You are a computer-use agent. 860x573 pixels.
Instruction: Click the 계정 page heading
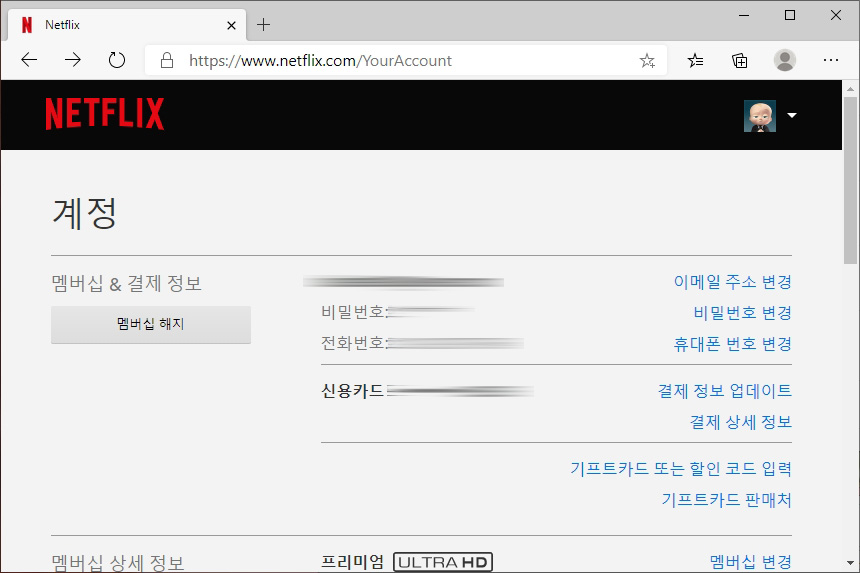[84, 213]
